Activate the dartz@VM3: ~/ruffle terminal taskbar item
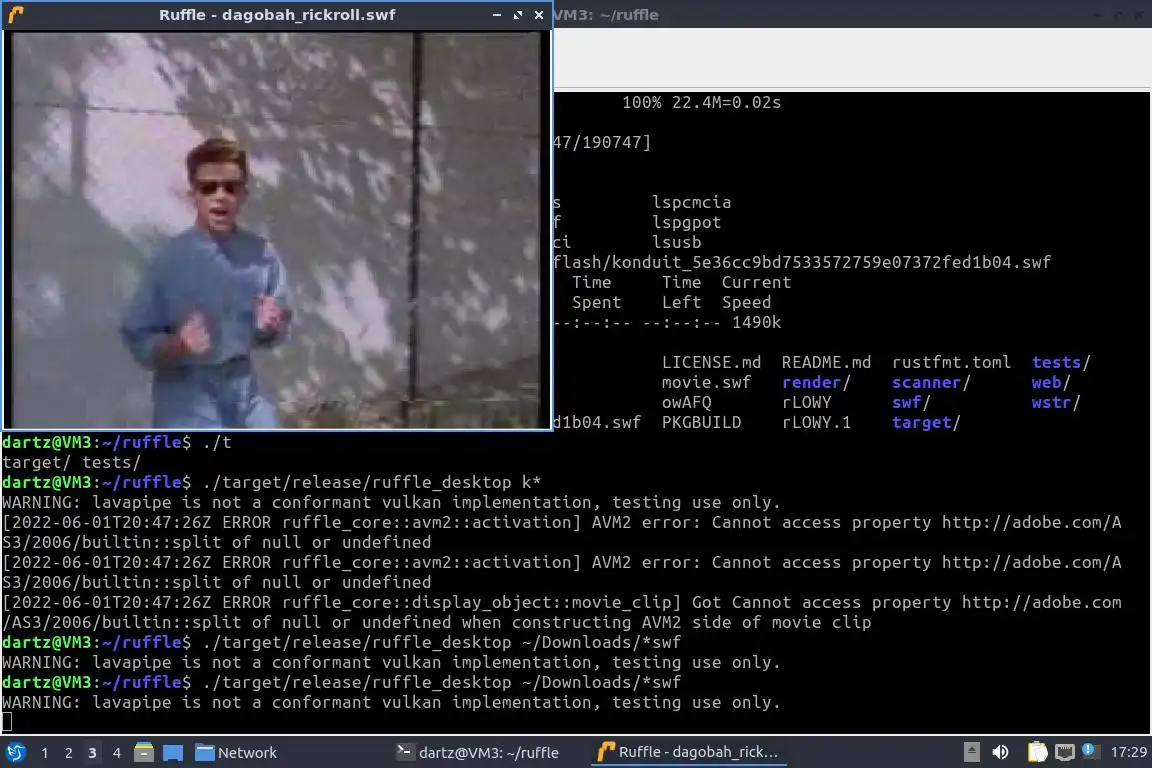Screen dimensions: 1152x768 (x=478, y=753)
